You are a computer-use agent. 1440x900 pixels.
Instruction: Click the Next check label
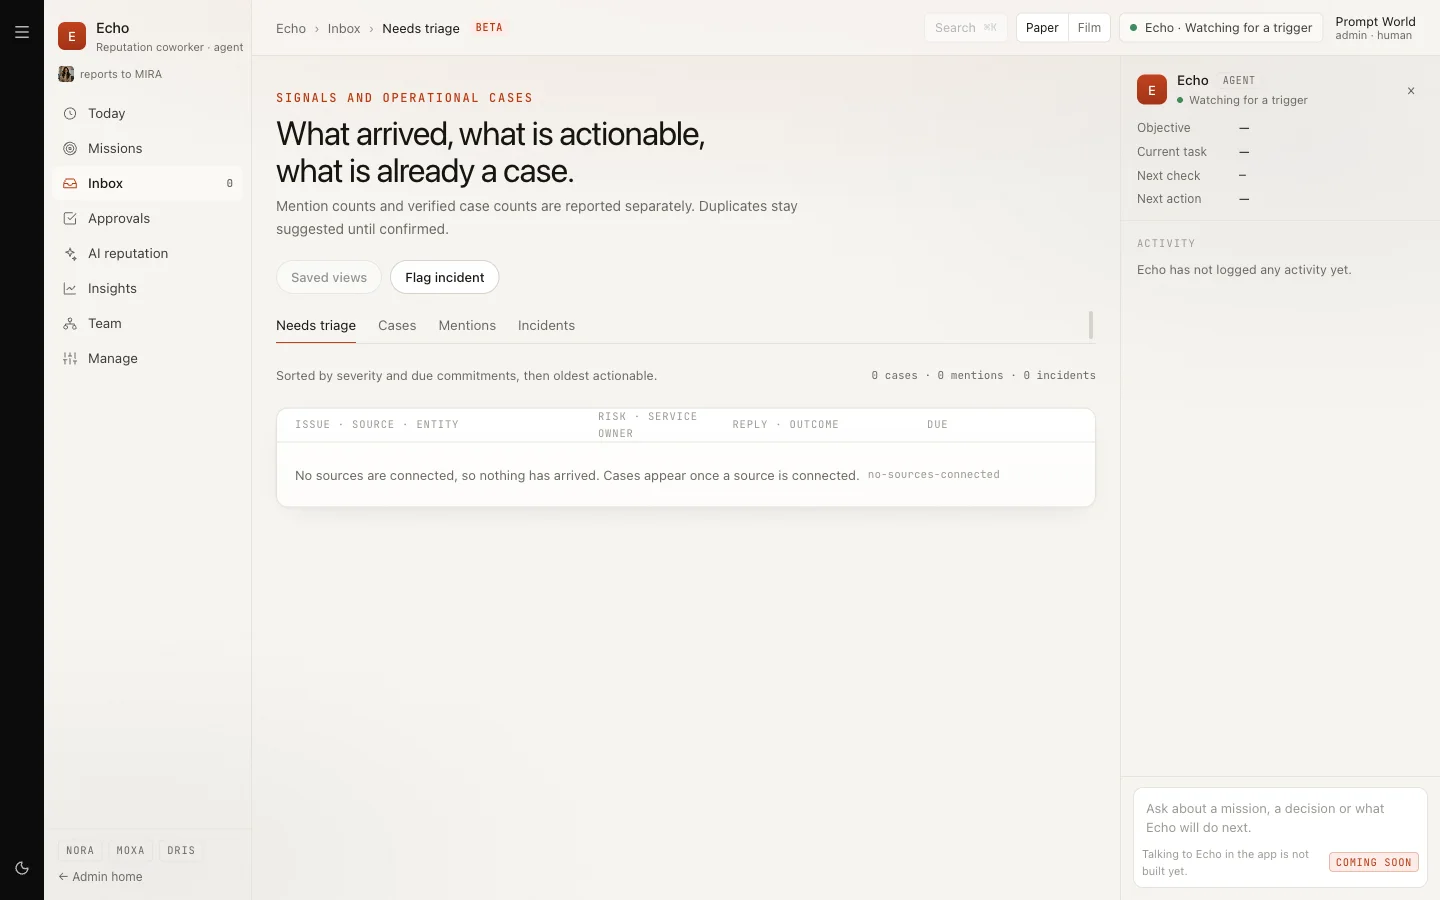pos(1168,176)
